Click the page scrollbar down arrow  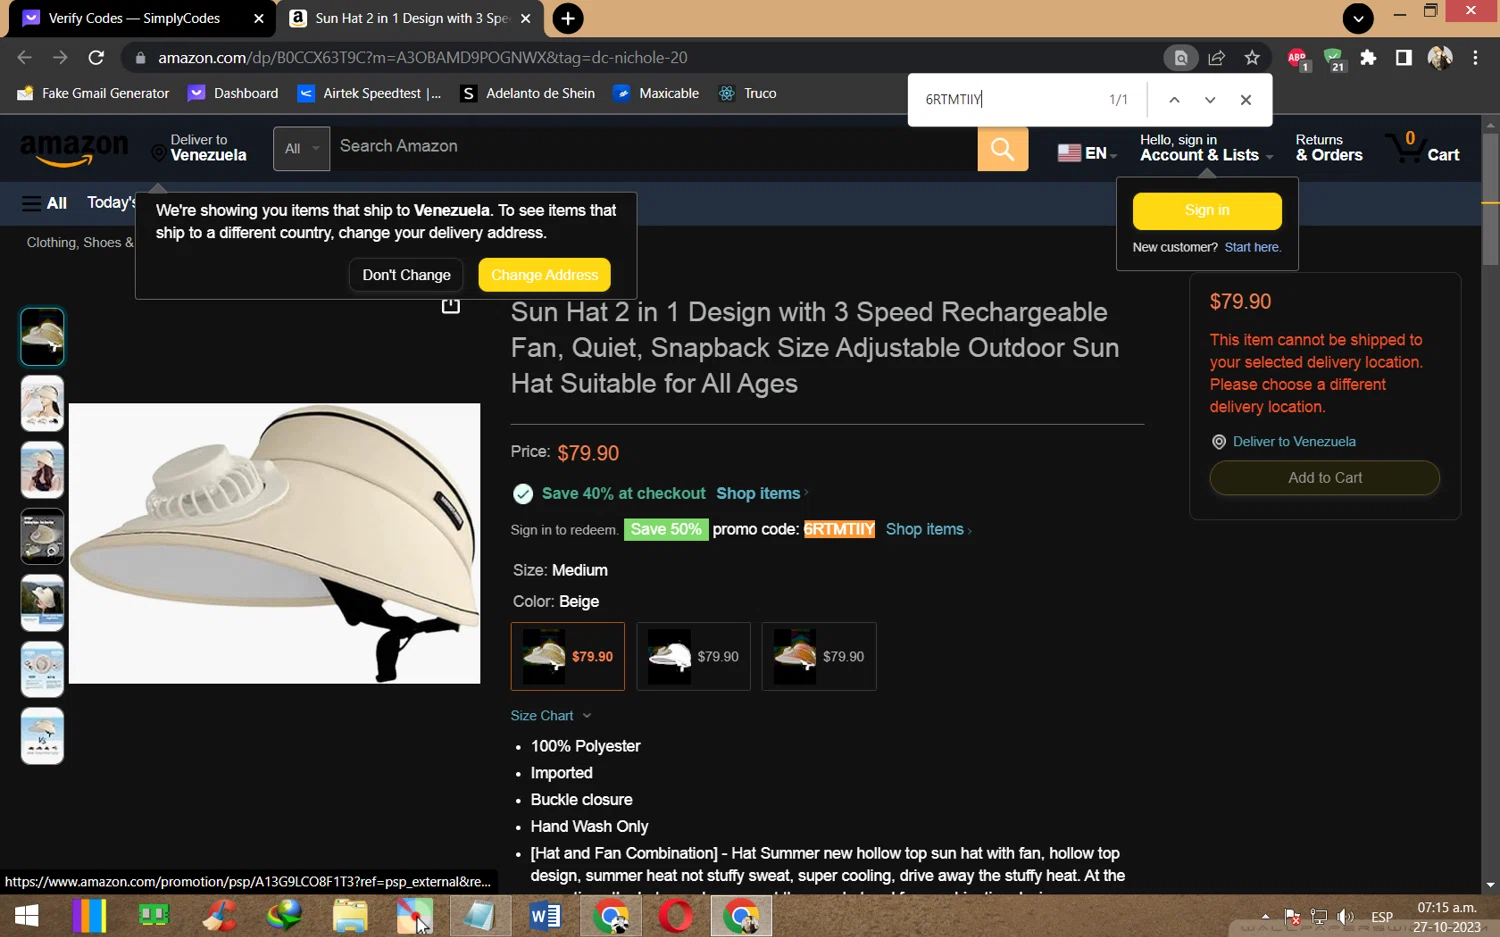tap(1491, 885)
